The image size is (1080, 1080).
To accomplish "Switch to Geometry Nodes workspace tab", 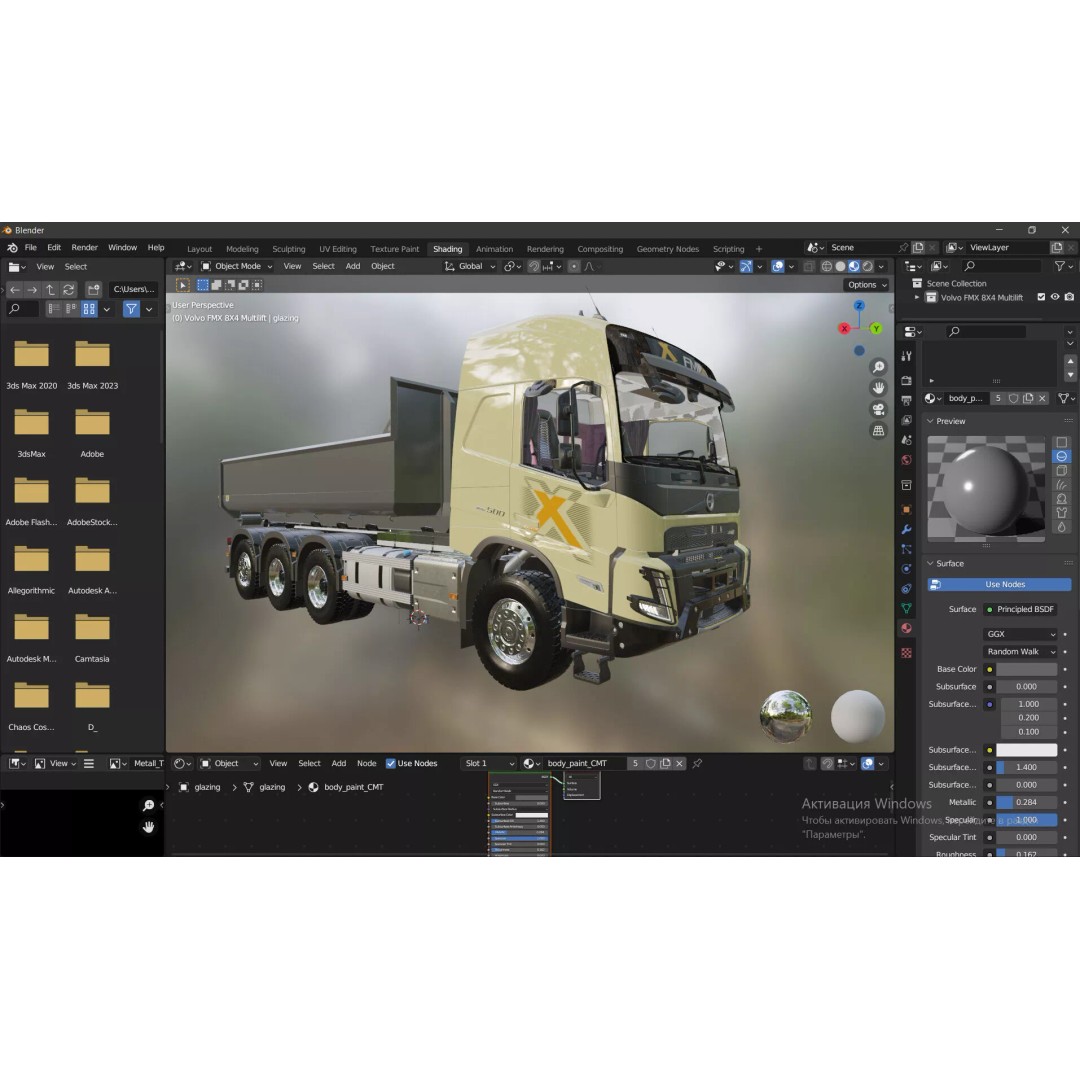I will (x=667, y=249).
